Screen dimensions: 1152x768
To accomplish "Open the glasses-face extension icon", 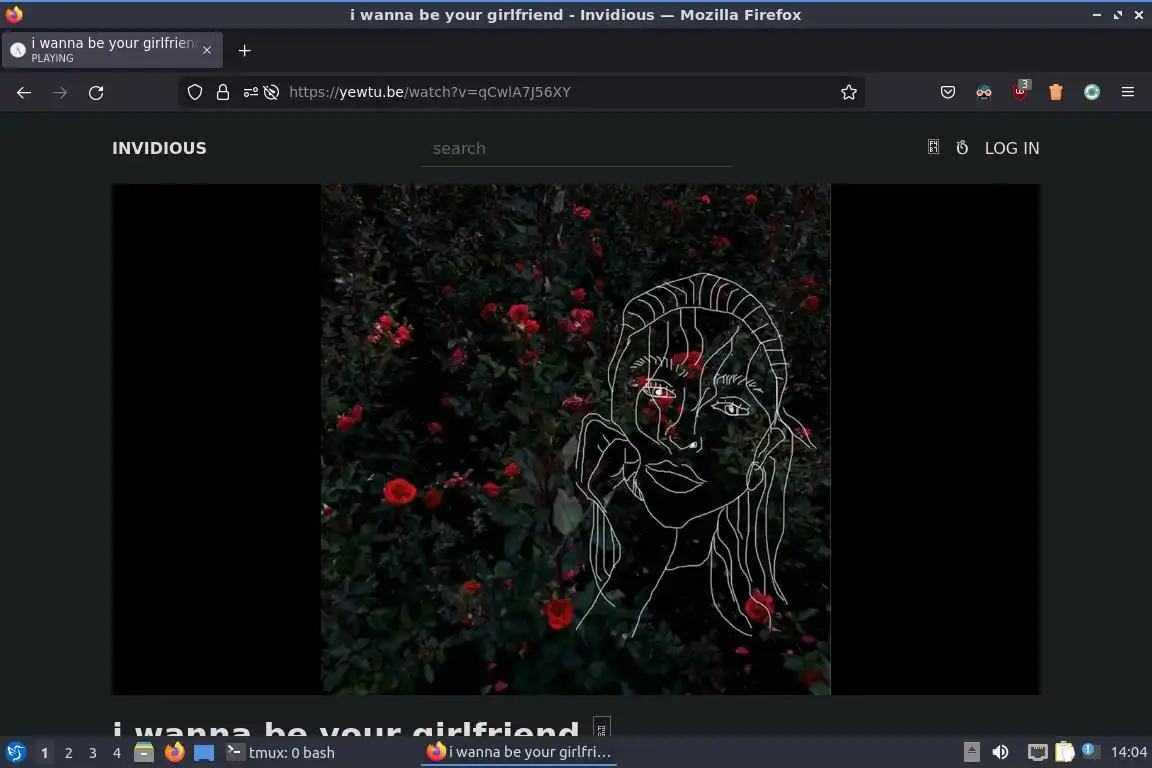I will click(x=984, y=92).
